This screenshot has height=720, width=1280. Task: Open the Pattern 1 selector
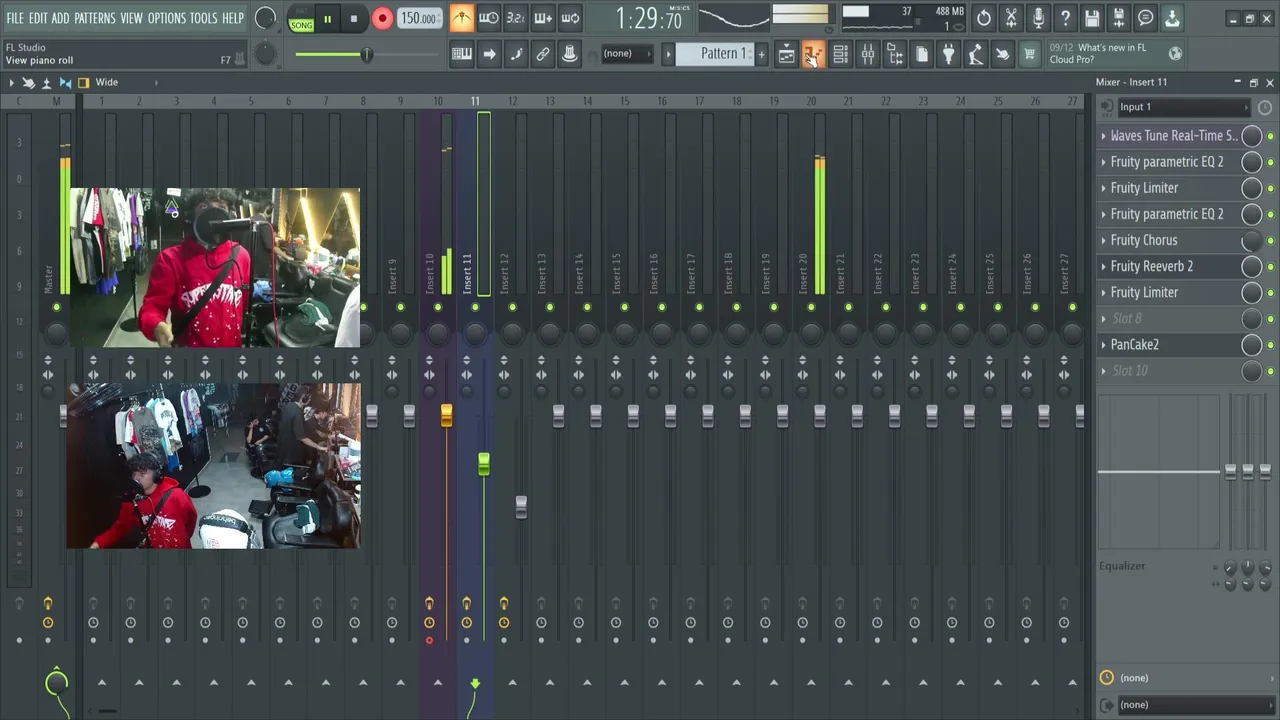714,54
